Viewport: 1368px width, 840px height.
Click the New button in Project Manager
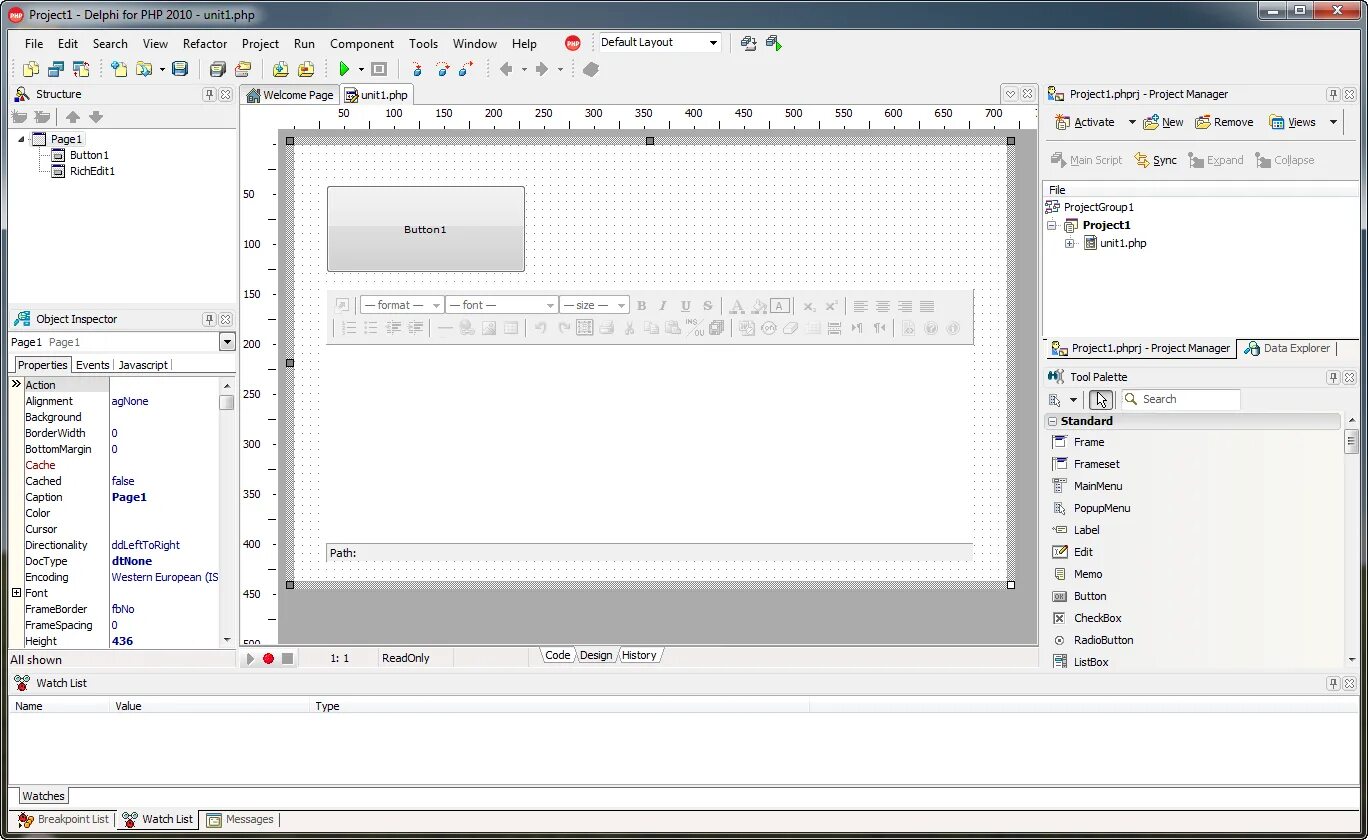pos(1164,122)
